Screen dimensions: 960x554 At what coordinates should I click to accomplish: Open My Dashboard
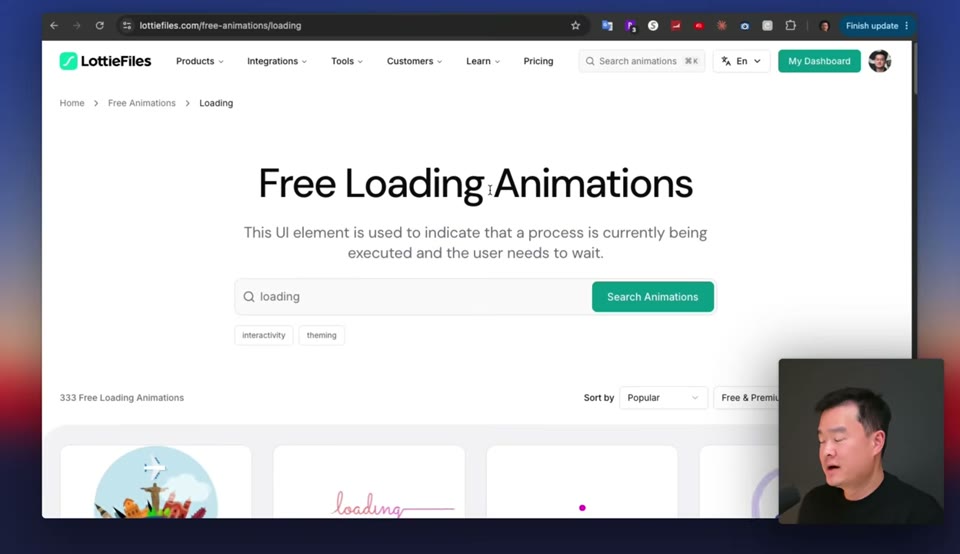point(819,61)
